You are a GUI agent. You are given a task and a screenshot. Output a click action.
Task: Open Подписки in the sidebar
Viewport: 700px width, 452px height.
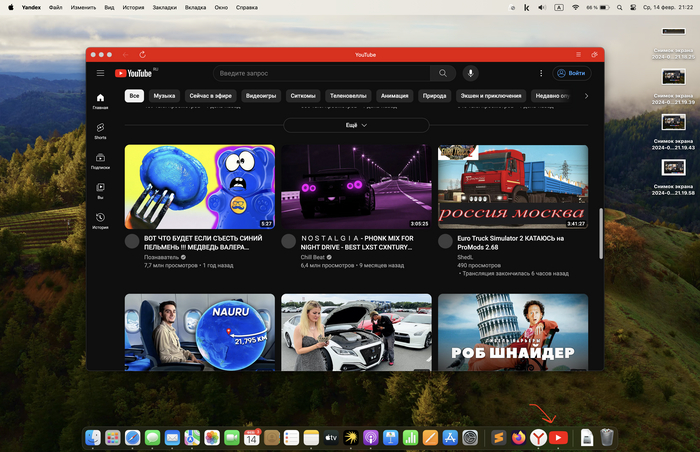tap(100, 161)
